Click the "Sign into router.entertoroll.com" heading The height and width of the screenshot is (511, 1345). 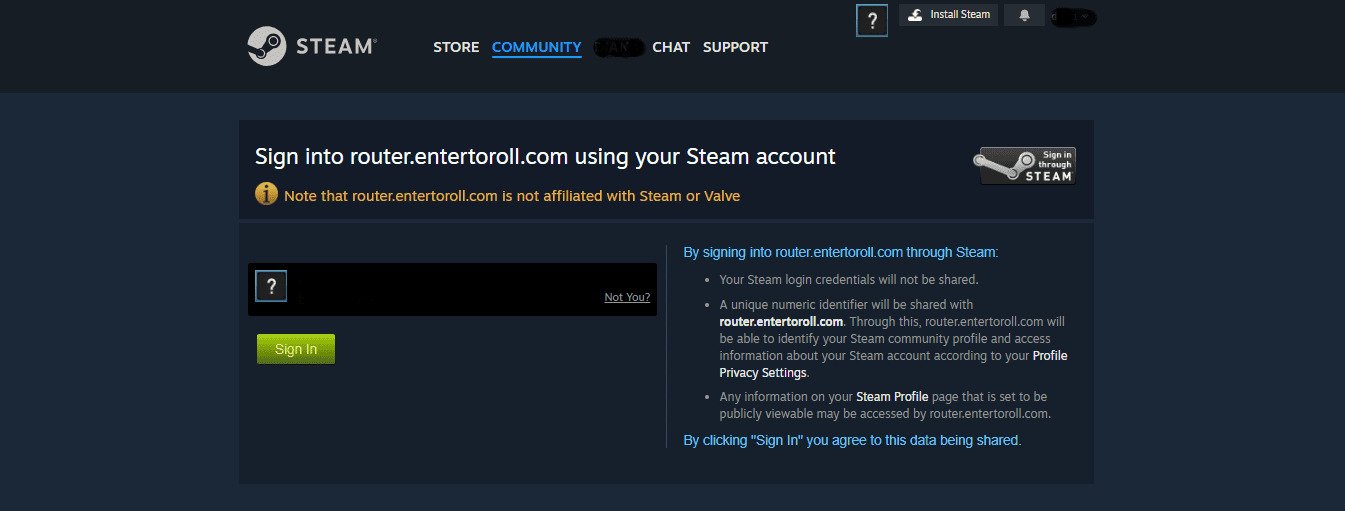tap(545, 156)
